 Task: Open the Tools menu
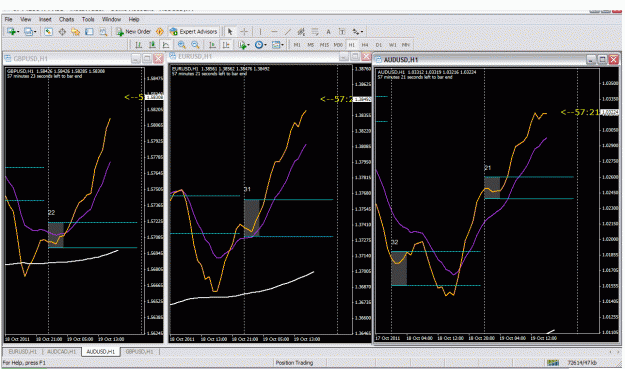tap(88, 19)
